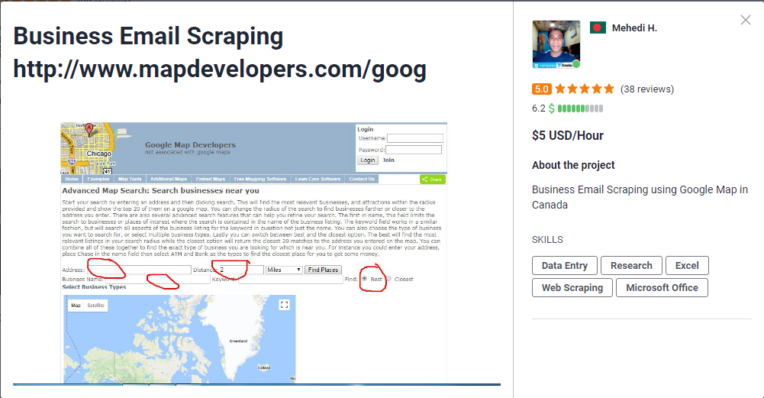Click the green Share icon button
The image size is (764, 398).
pyautogui.click(x=432, y=179)
